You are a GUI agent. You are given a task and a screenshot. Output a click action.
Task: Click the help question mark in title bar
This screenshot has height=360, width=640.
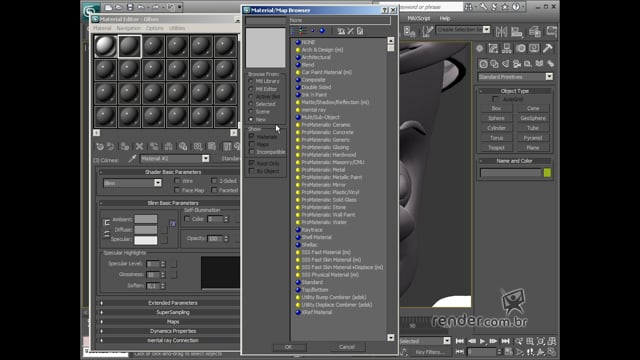click(516, 7)
